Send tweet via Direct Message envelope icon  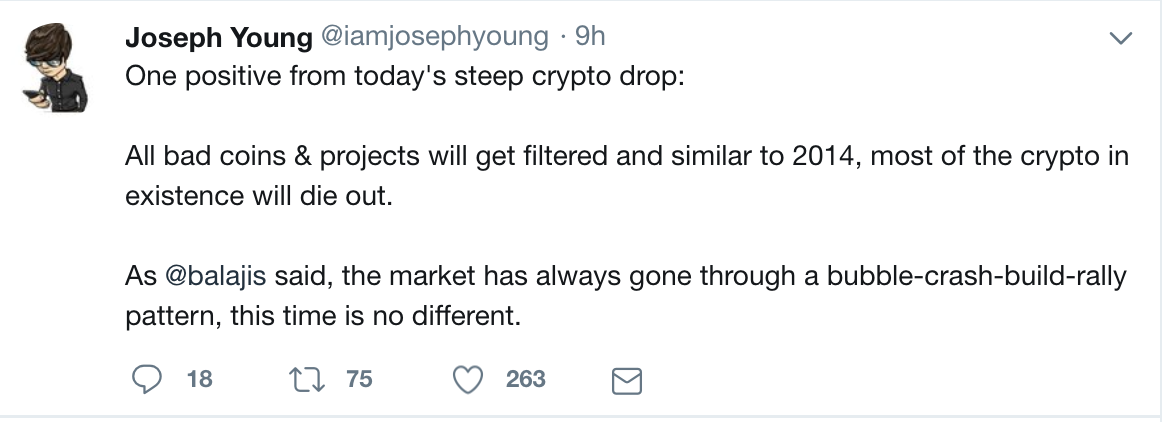tap(625, 380)
